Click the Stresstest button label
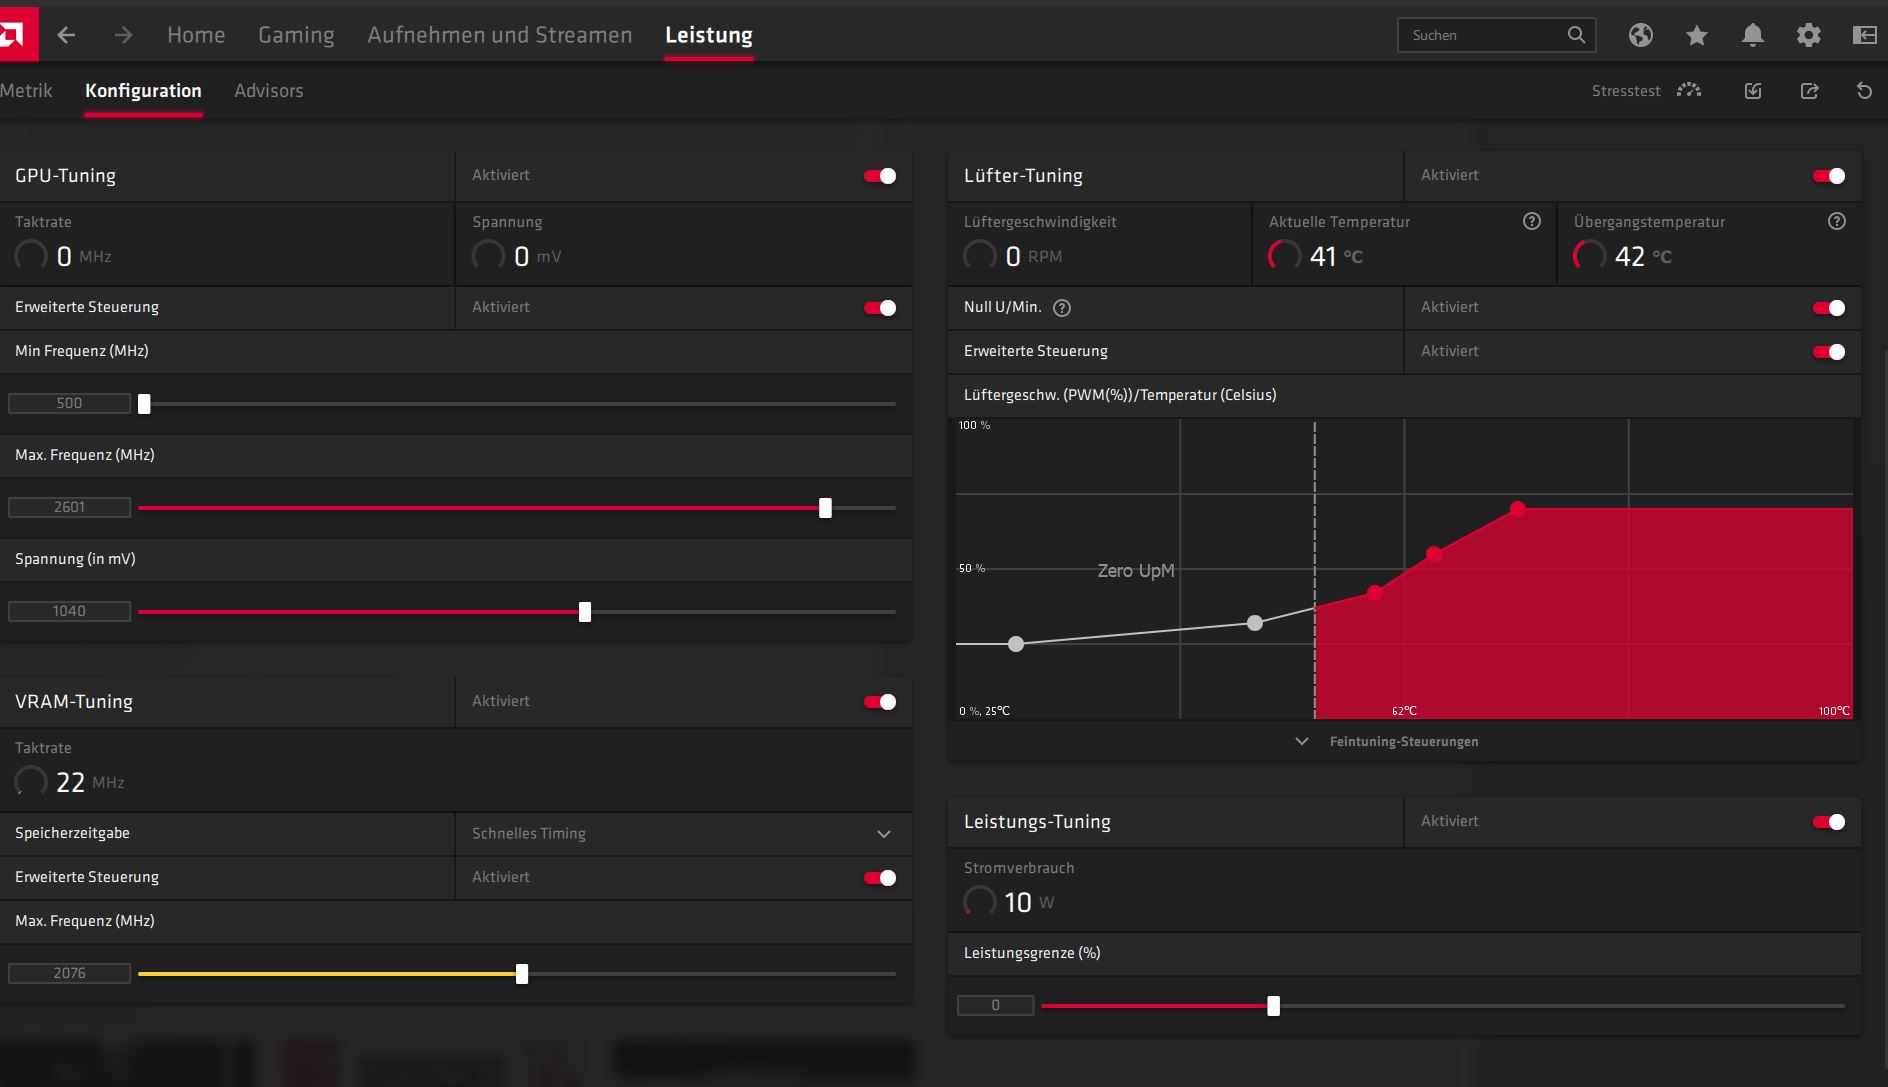1888x1087 pixels. coord(1626,91)
